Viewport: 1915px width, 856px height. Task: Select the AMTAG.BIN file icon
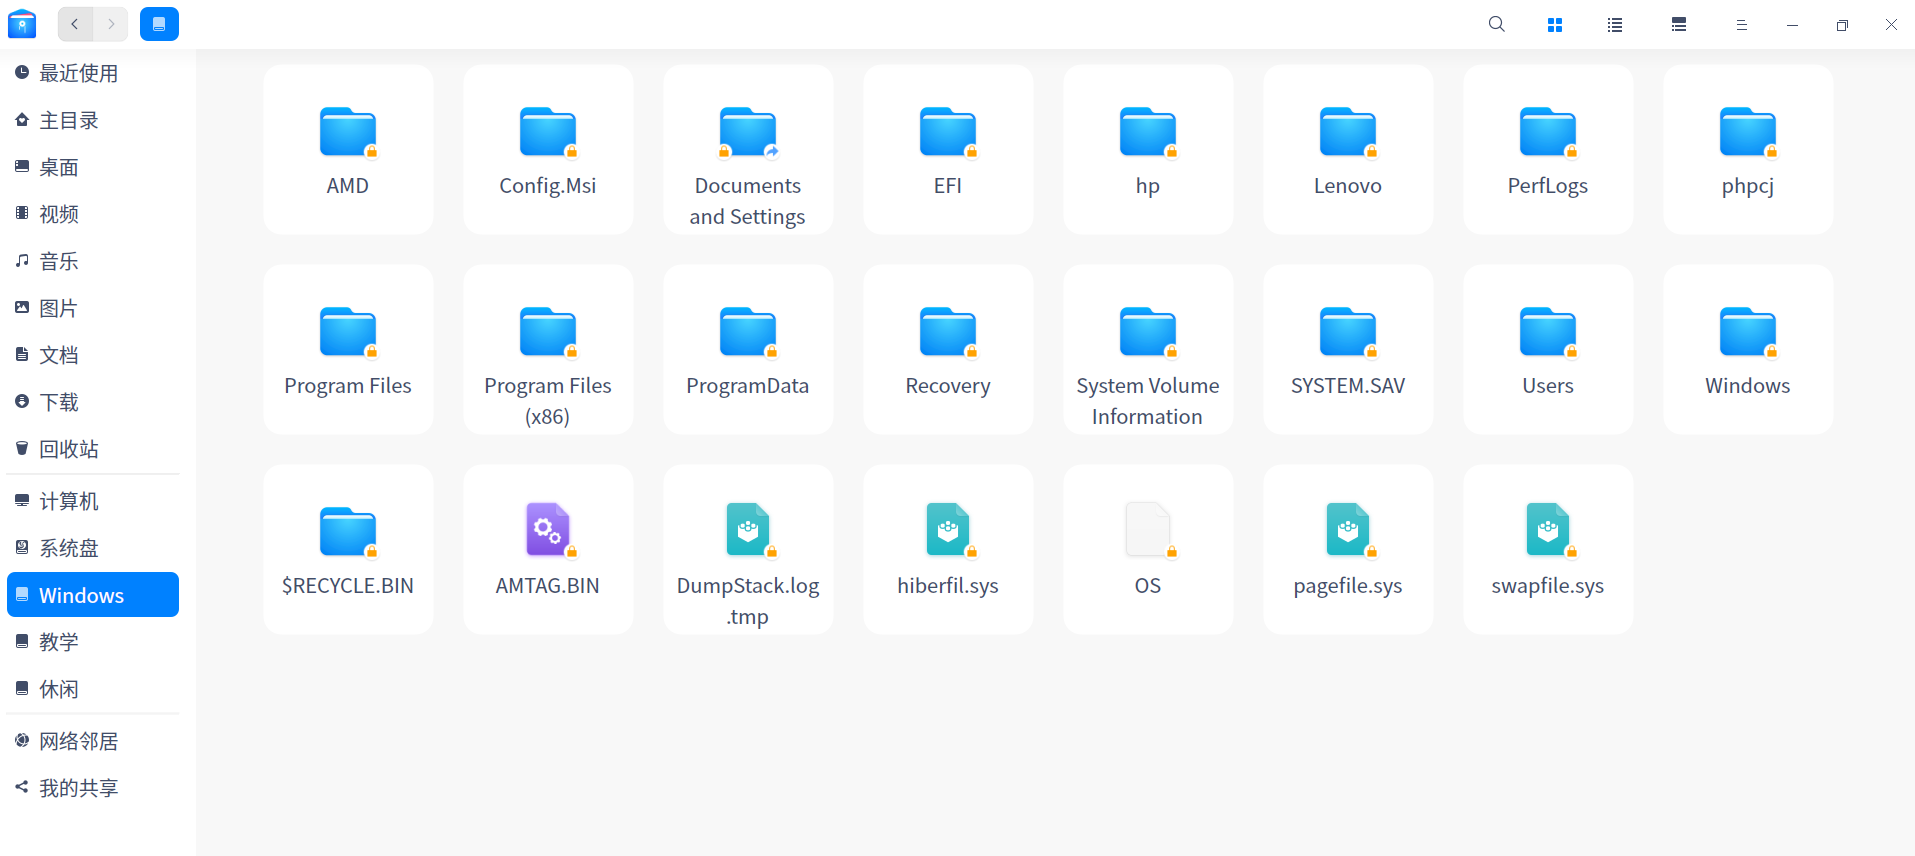(547, 530)
